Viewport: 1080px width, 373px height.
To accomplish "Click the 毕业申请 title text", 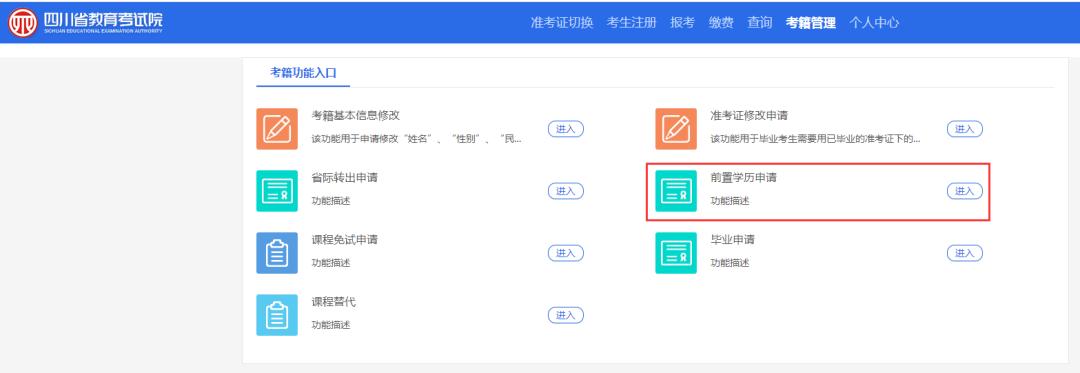I will (732, 239).
